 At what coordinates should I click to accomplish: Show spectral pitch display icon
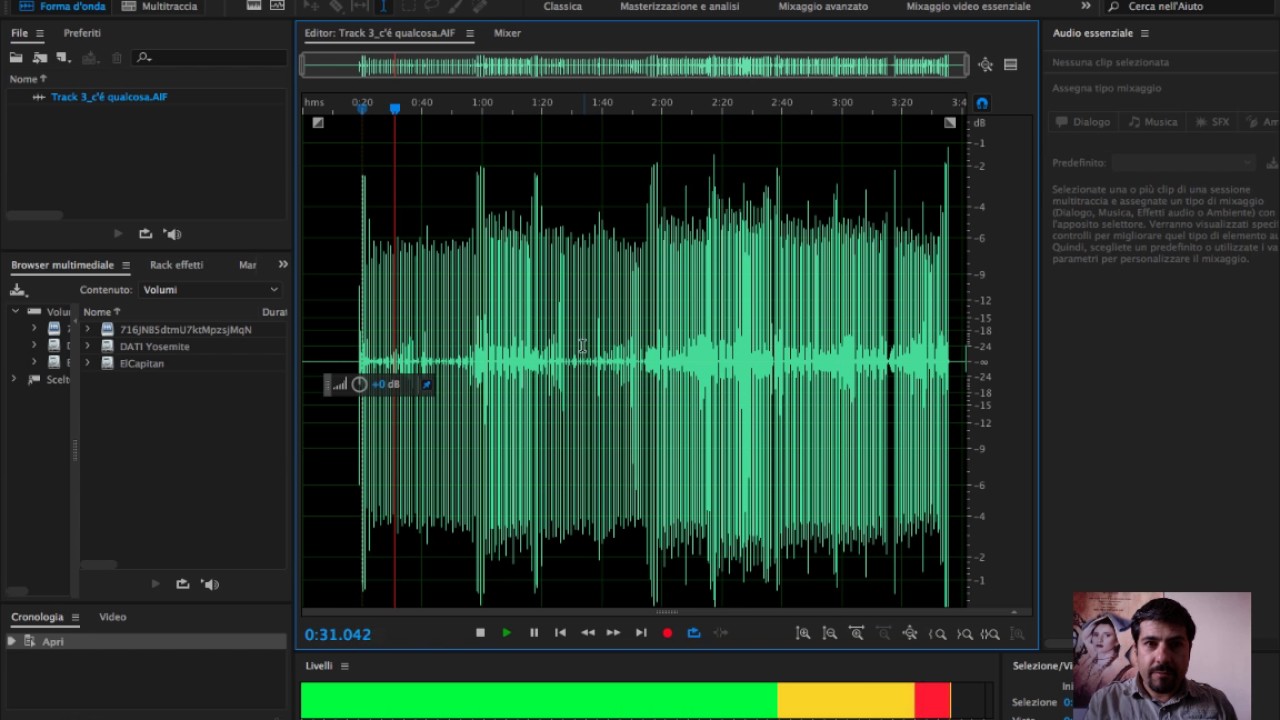(x=278, y=5)
